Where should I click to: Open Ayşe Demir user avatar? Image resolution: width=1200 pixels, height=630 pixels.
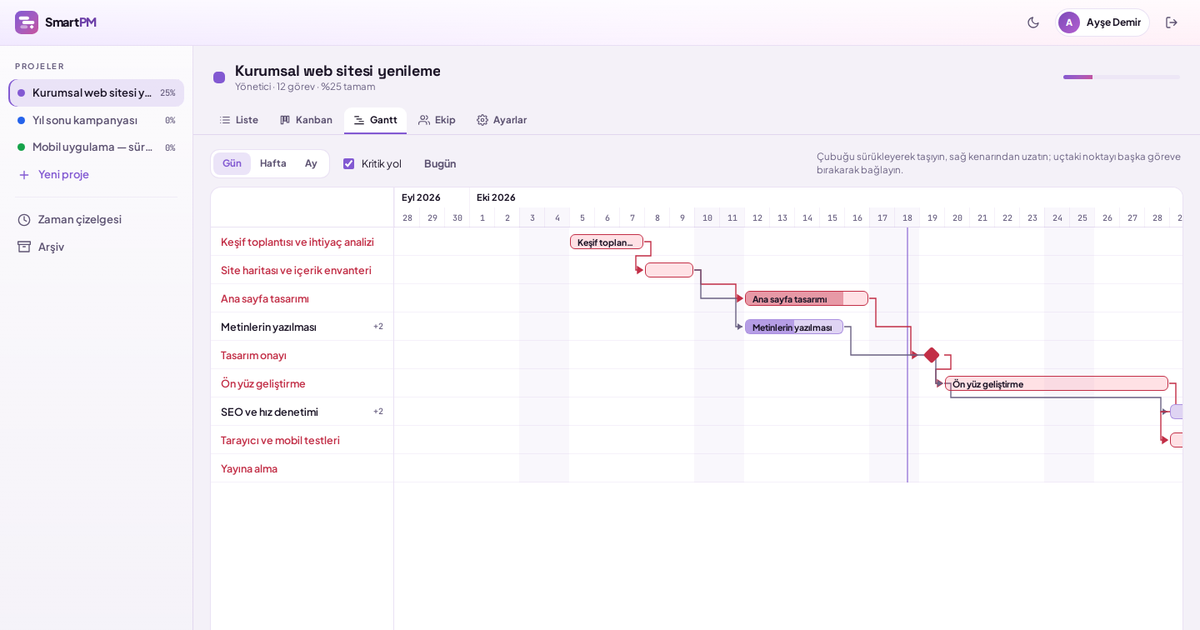tap(1069, 22)
